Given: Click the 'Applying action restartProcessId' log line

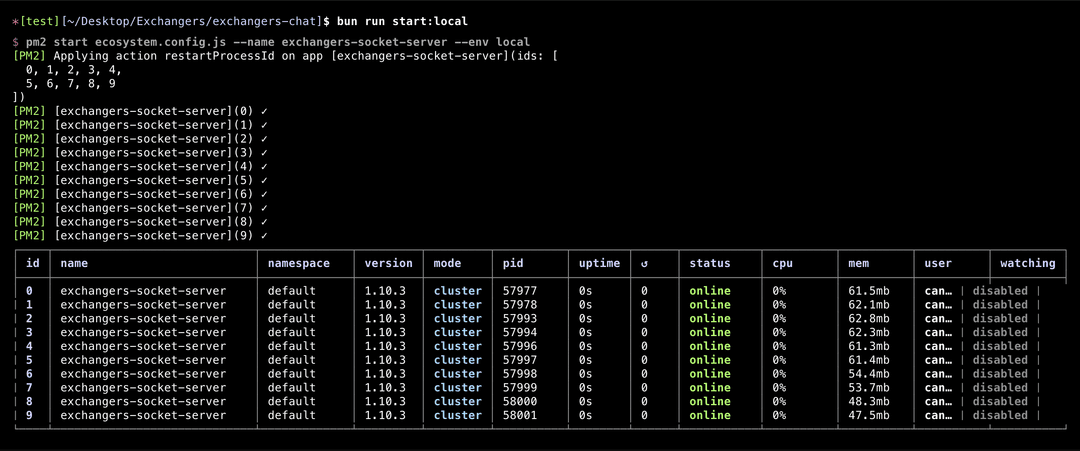Looking at the screenshot, I should (284, 56).
